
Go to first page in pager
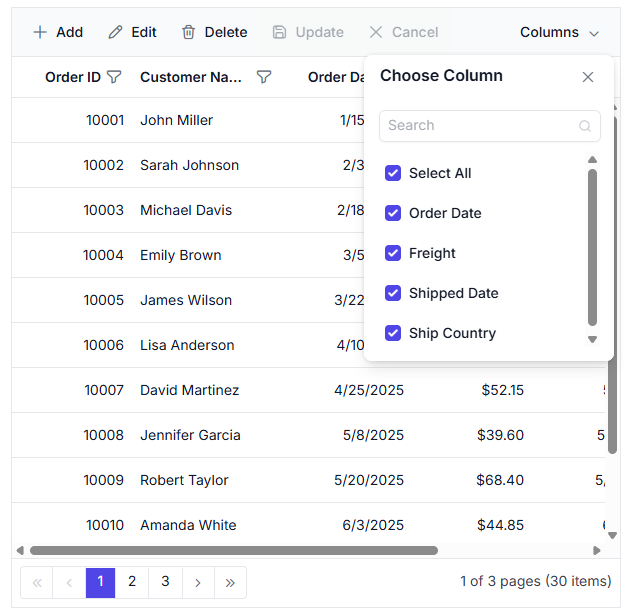point(37,583)
